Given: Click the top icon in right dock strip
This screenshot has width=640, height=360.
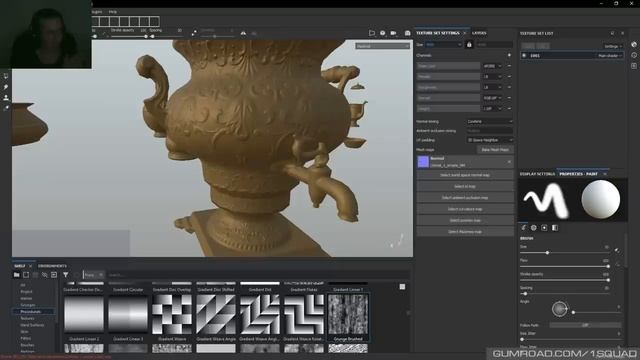Looking at the screenshot, I should point(634,44).
